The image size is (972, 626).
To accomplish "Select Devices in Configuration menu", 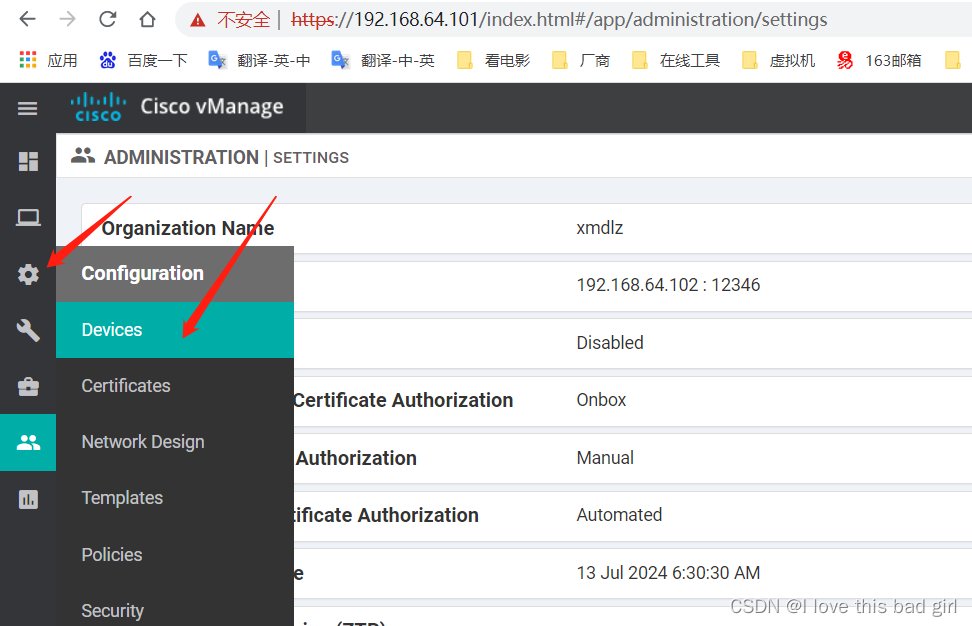I will click(175, 330).
